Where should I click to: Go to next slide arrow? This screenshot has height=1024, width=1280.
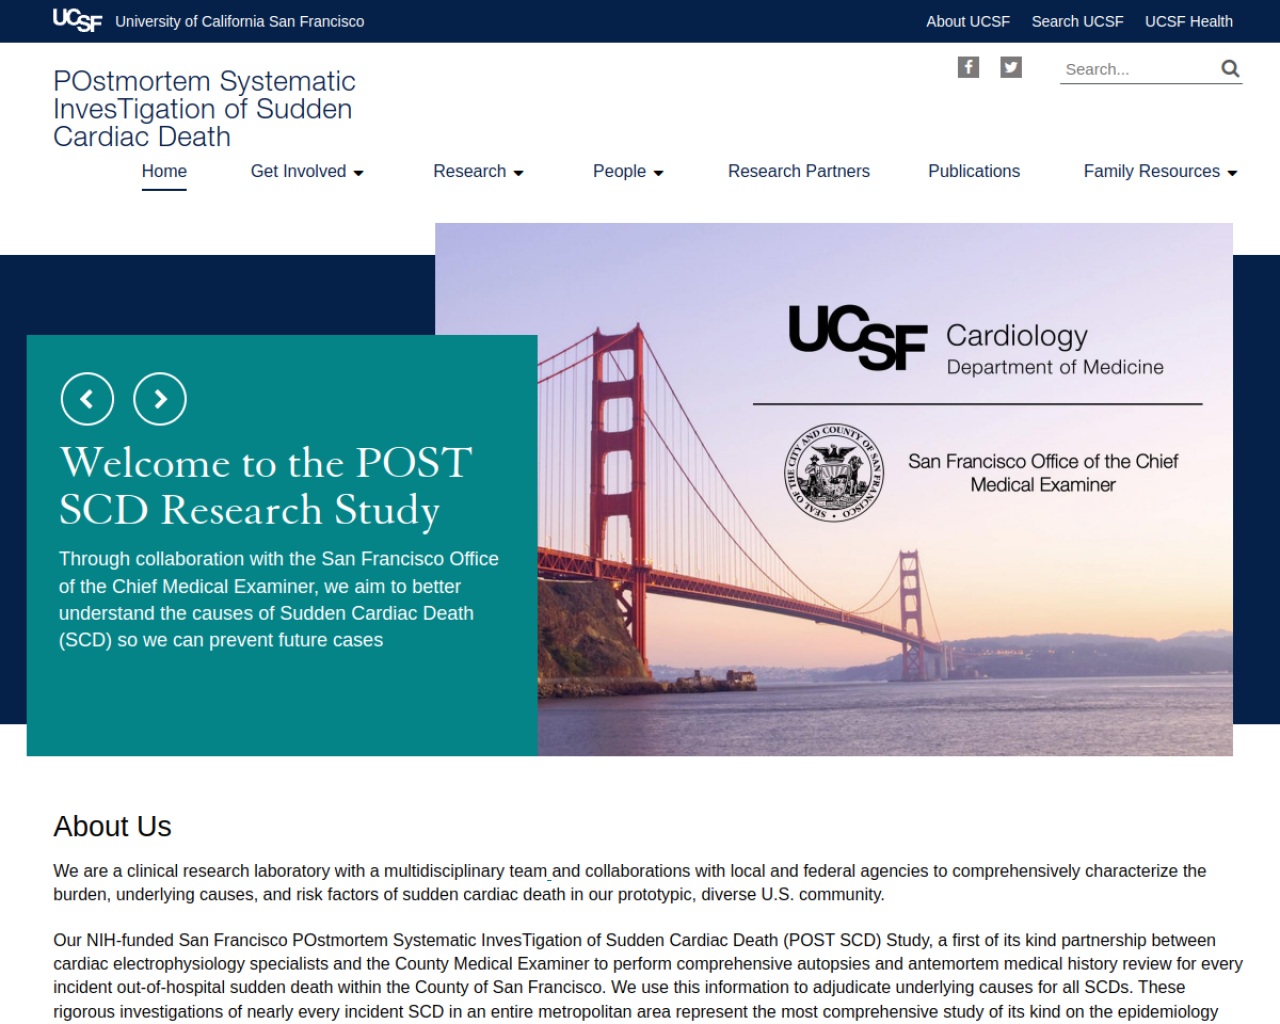[x=160, y=399]
